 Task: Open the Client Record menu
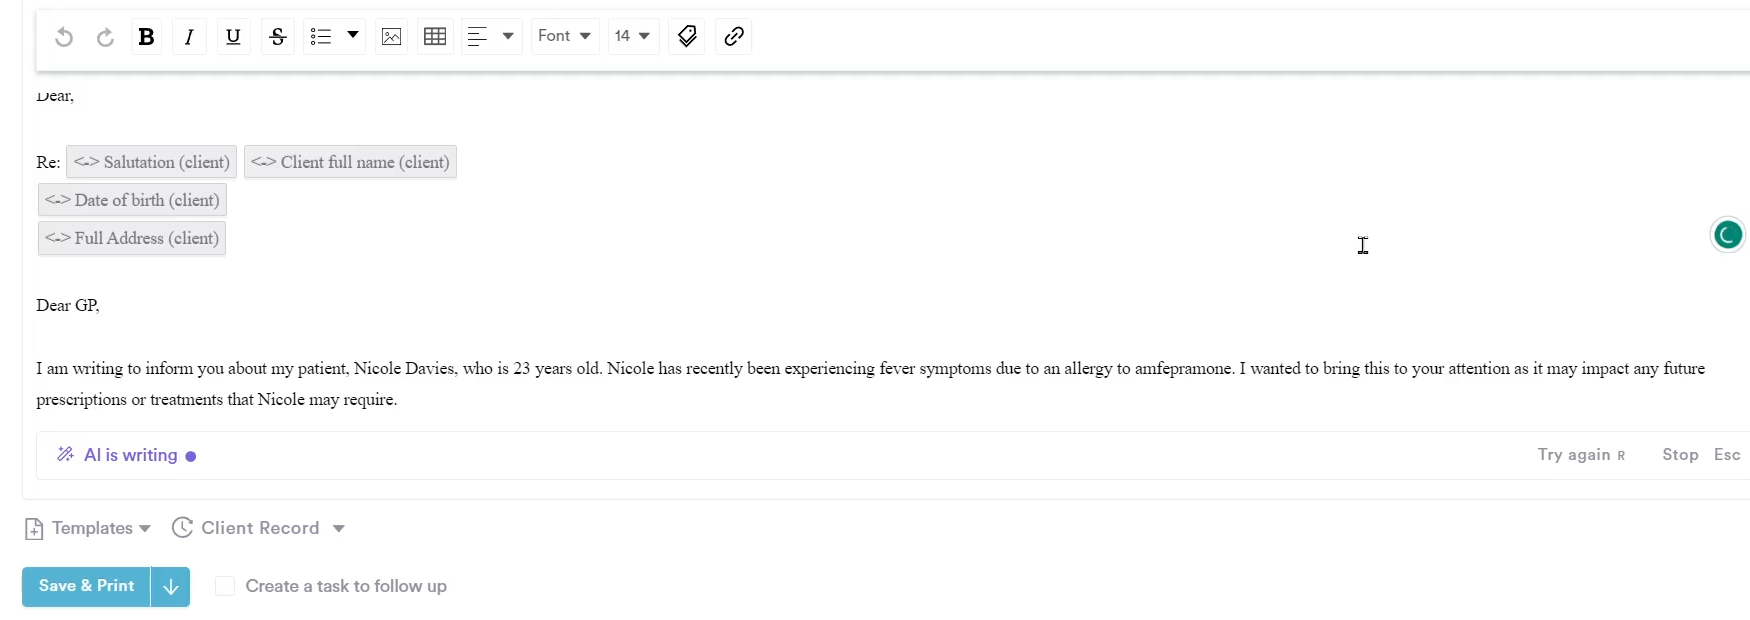(x=259, y=528)
